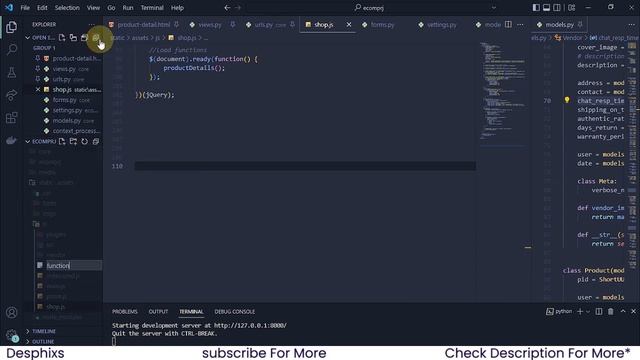The width and height of the screenshot is (640, 360).
Task: Click Save All icon in Open Editors header
Action: 84,38
